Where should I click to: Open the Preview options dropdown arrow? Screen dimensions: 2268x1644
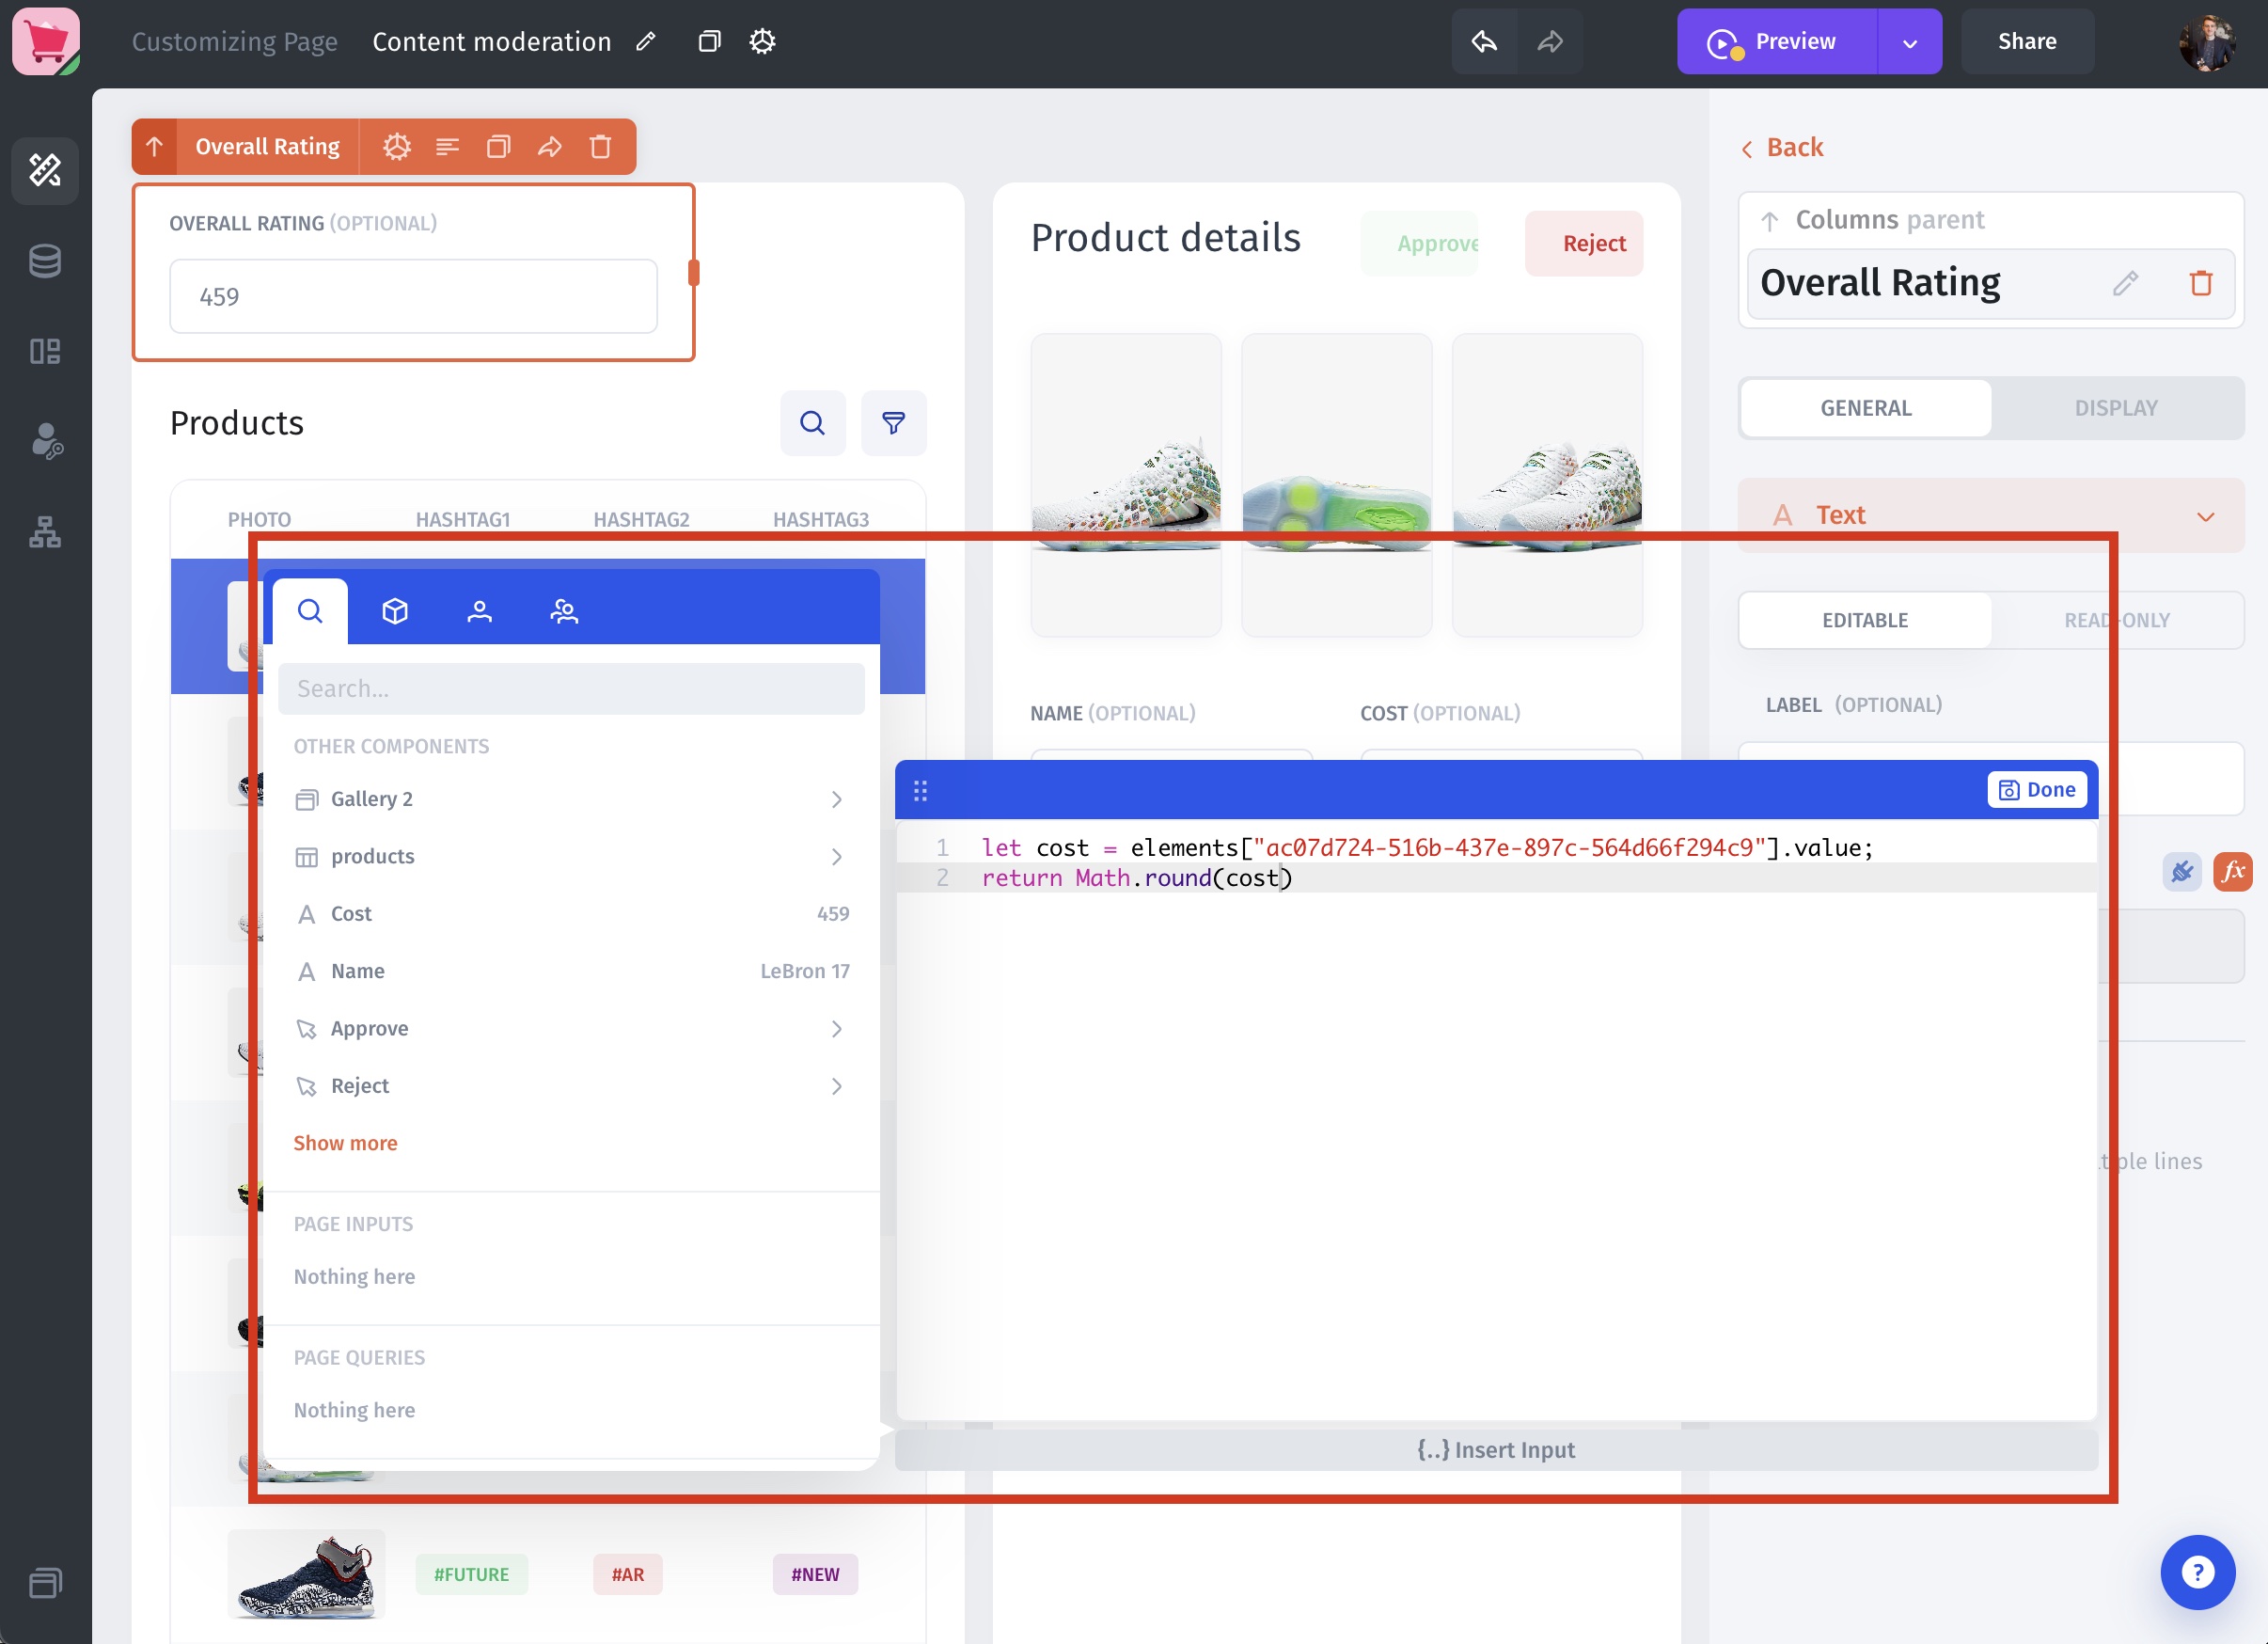tap(1909, 42)
